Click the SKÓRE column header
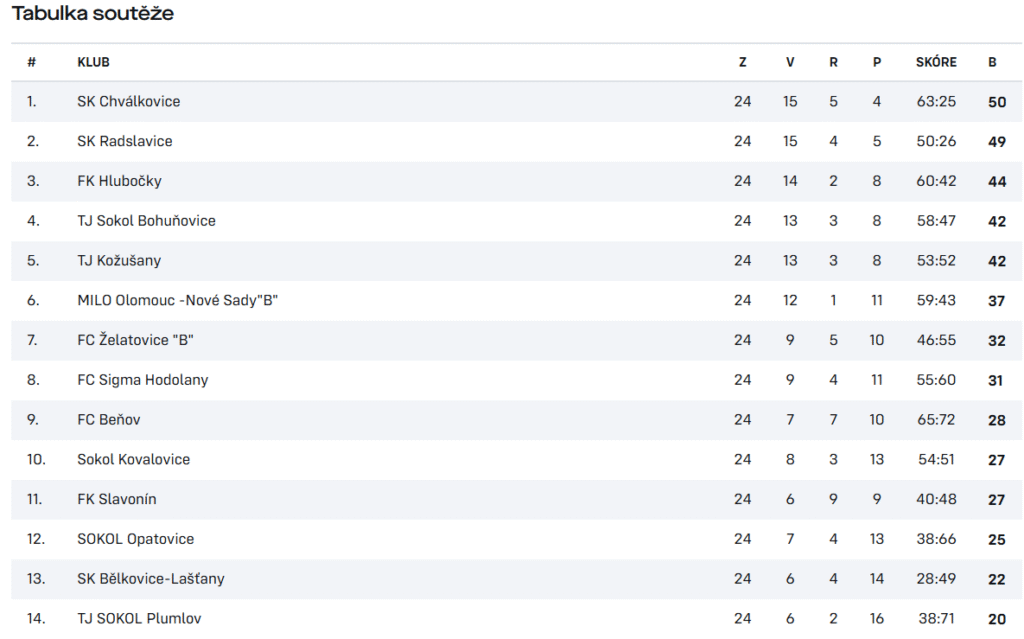This screenshot has width=1024, height=639. (x=936, y=62)
